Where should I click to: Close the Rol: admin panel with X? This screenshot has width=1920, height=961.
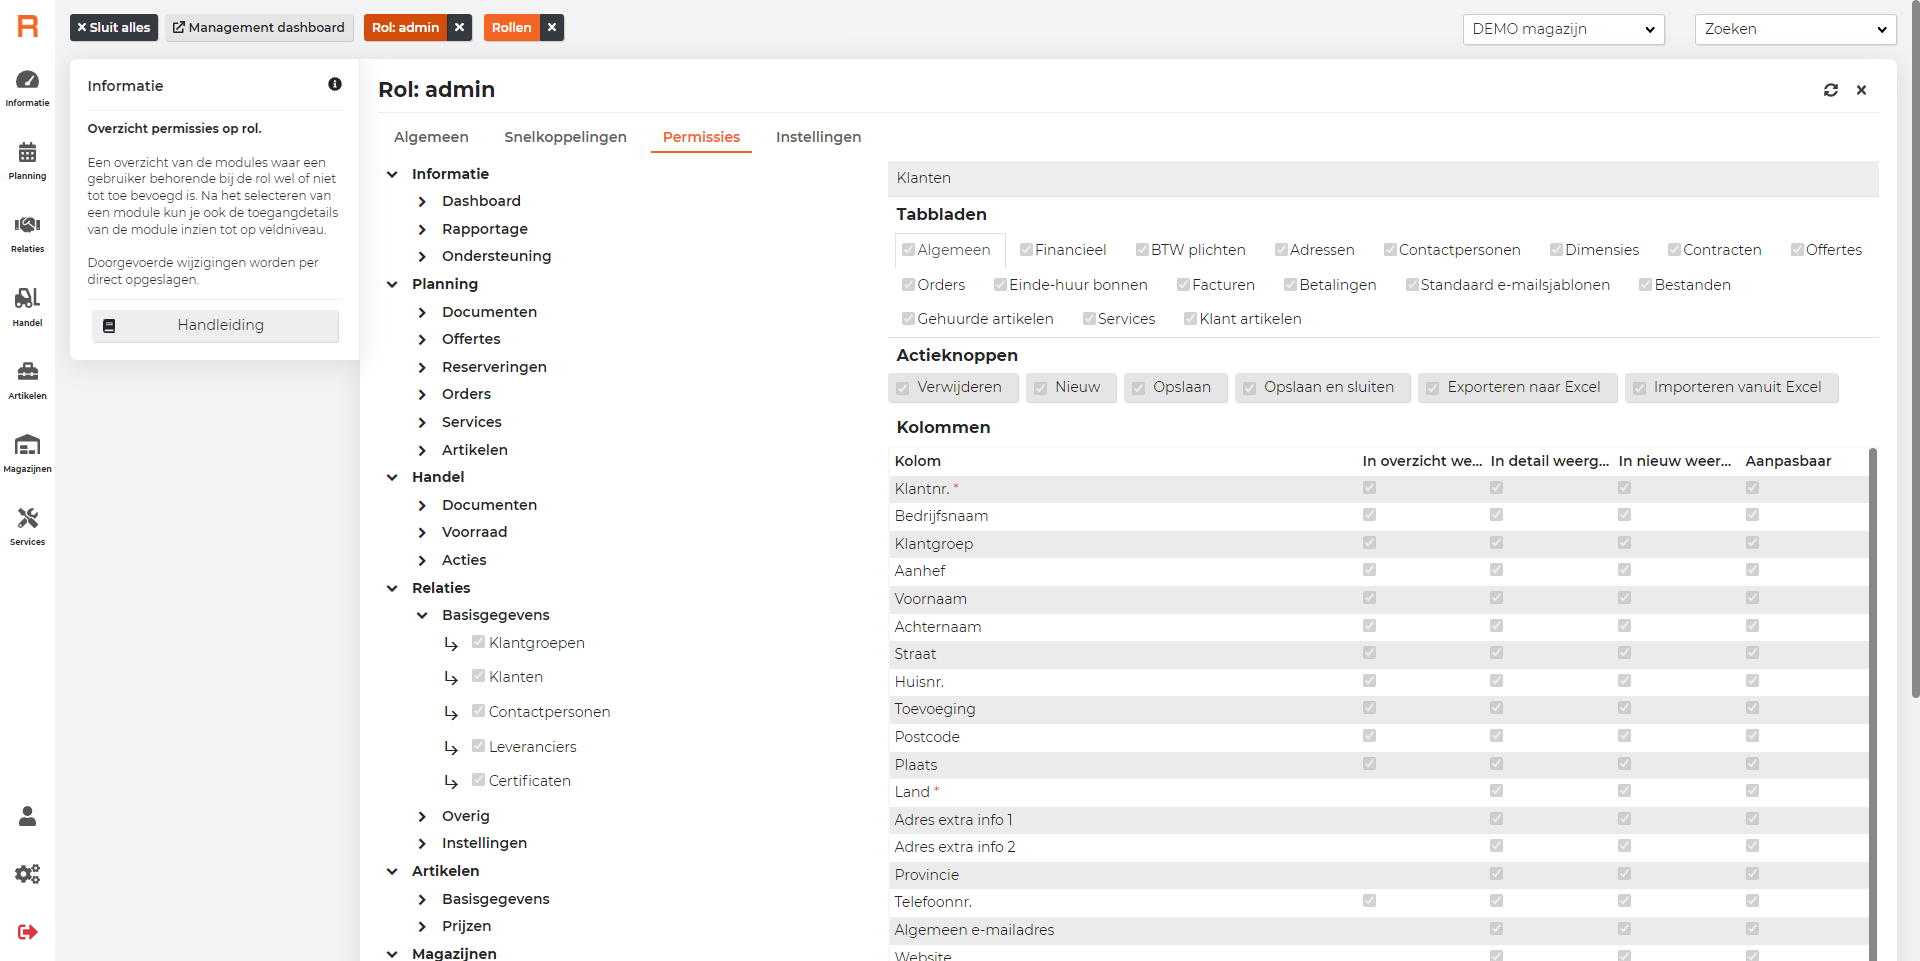pos(1861,90)
